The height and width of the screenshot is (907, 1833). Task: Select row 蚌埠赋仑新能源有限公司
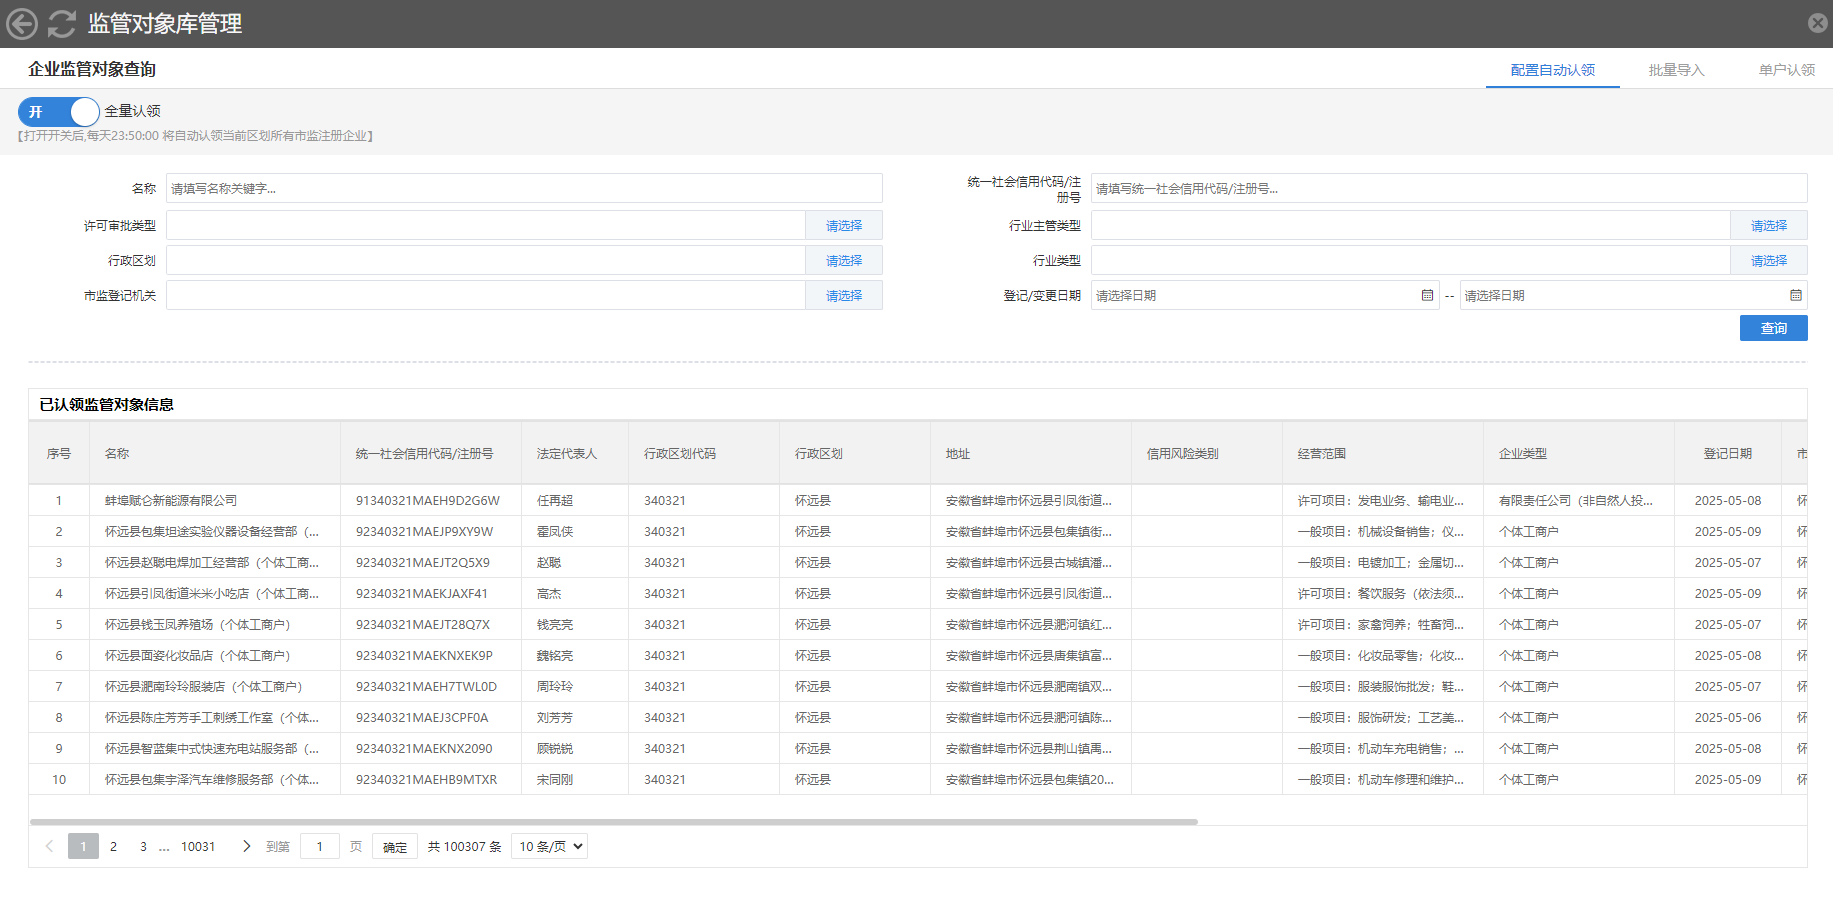pyautogui.click(x=917, y=500)
